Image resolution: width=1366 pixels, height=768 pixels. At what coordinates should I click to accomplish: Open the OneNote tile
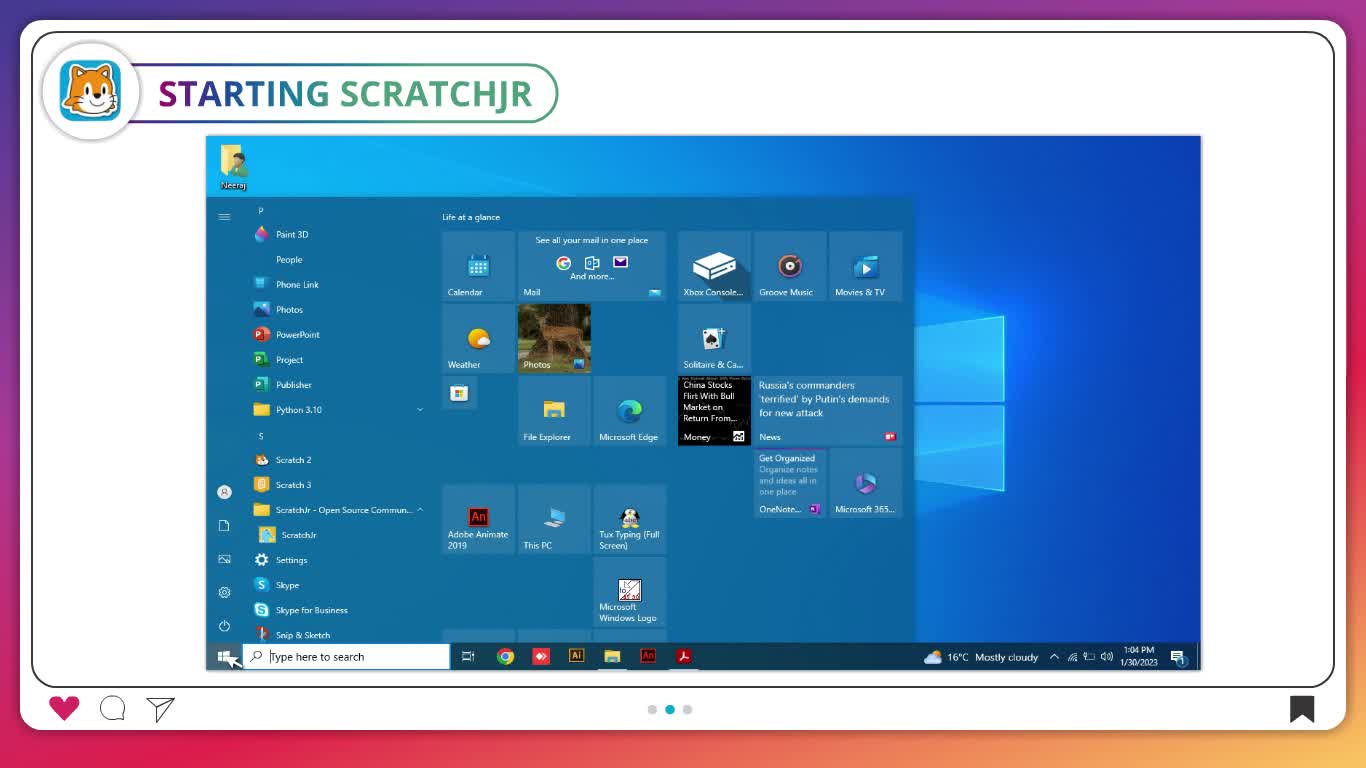point(790,483)
